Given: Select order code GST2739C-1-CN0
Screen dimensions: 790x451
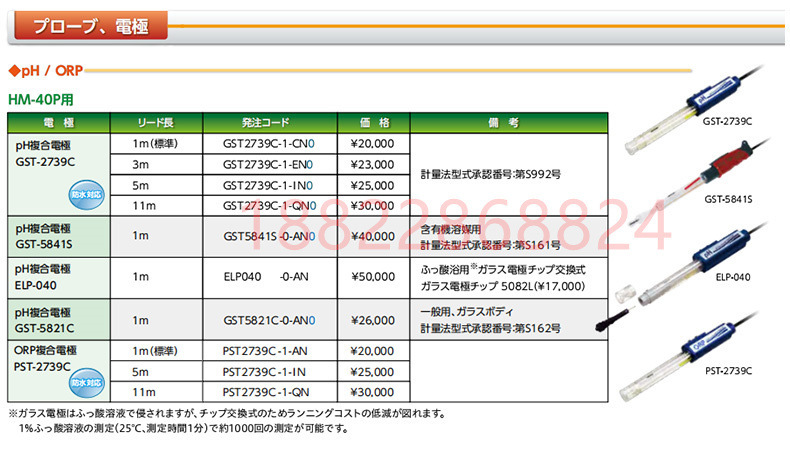Looking at the screenshot, I should point(268,143).
